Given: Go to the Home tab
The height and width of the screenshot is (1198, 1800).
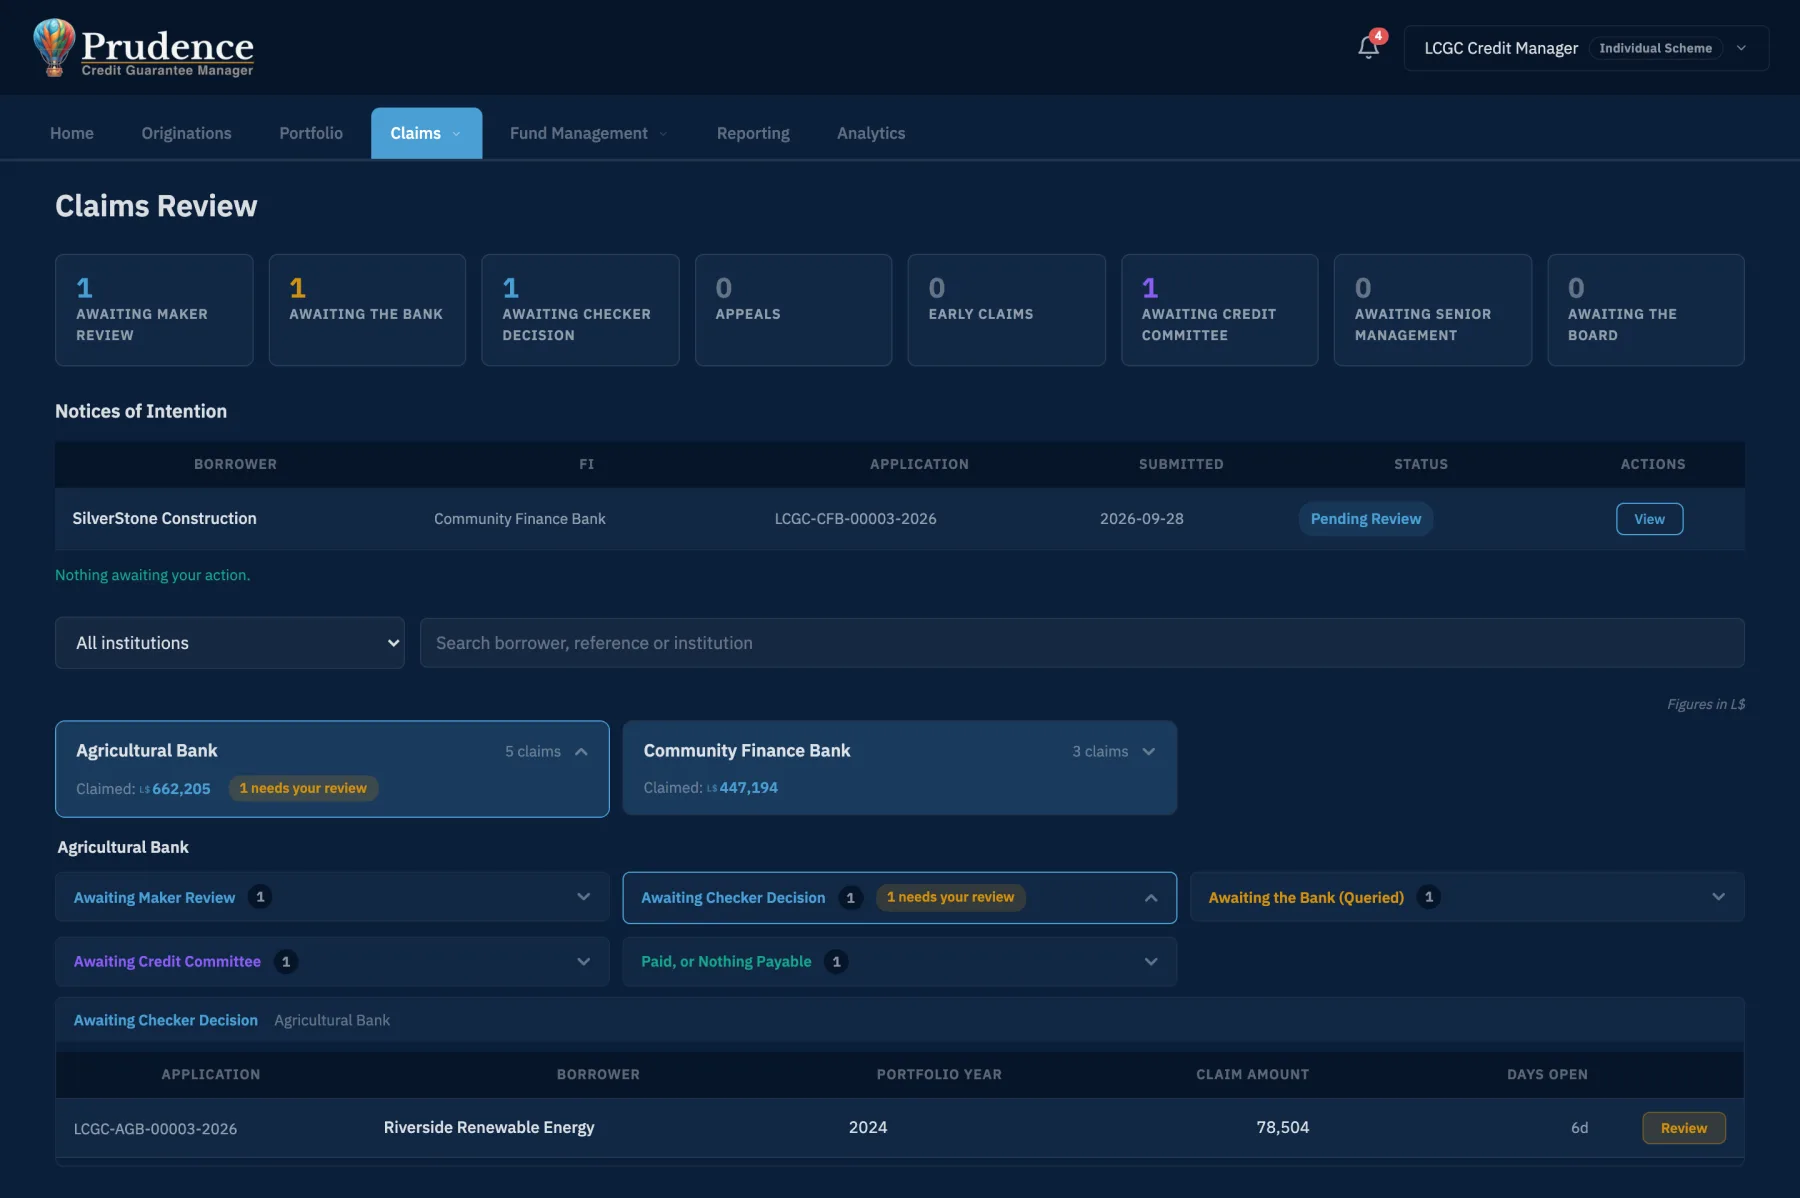Looking at the screenshot, I should coord(72,133).
